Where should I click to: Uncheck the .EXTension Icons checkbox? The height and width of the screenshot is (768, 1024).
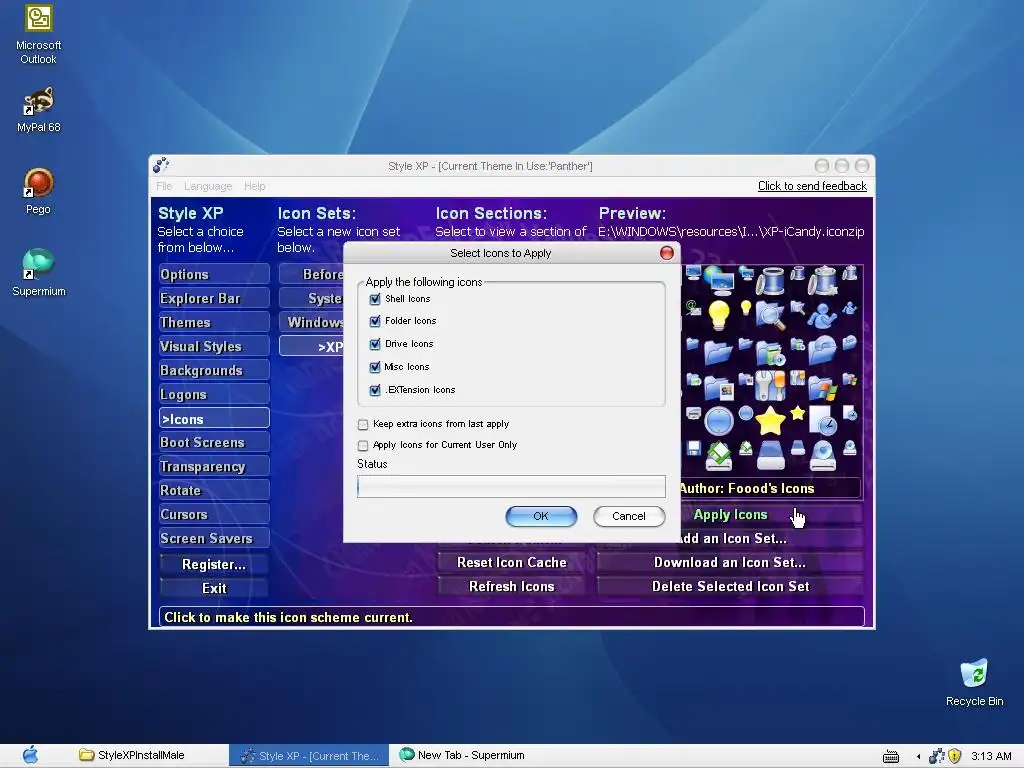point(375,390)
